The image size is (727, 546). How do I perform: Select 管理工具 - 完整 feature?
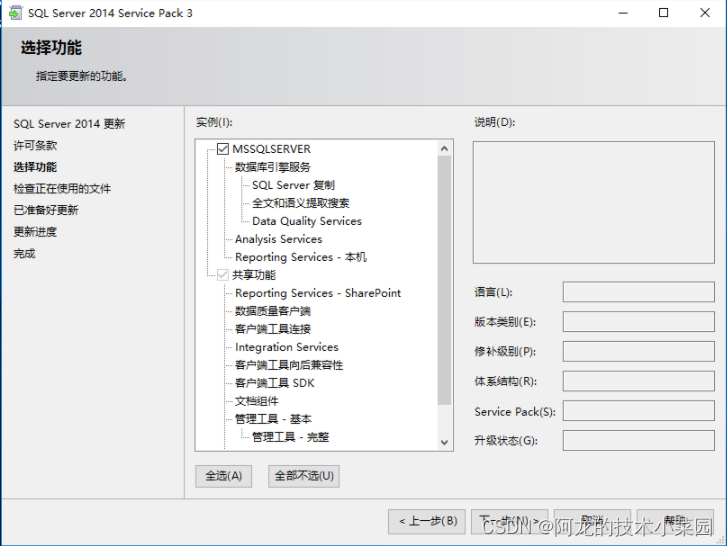click(290, 437)
